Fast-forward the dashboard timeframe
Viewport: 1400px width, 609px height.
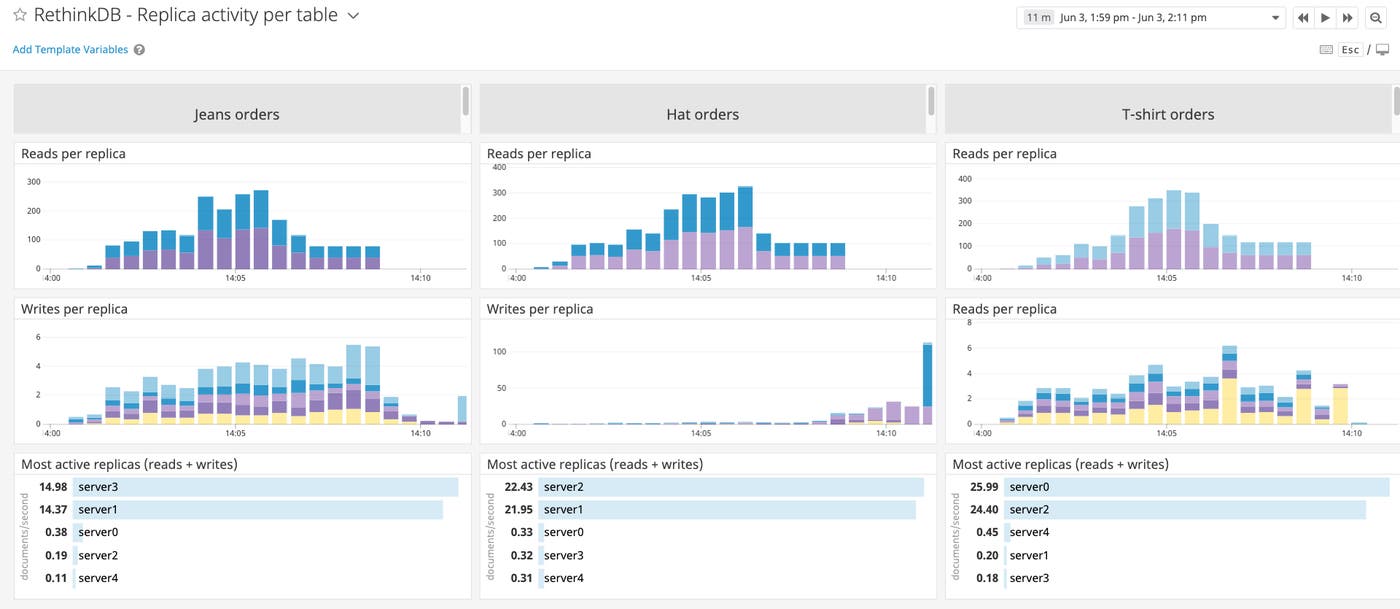[x=1348, y=17]
